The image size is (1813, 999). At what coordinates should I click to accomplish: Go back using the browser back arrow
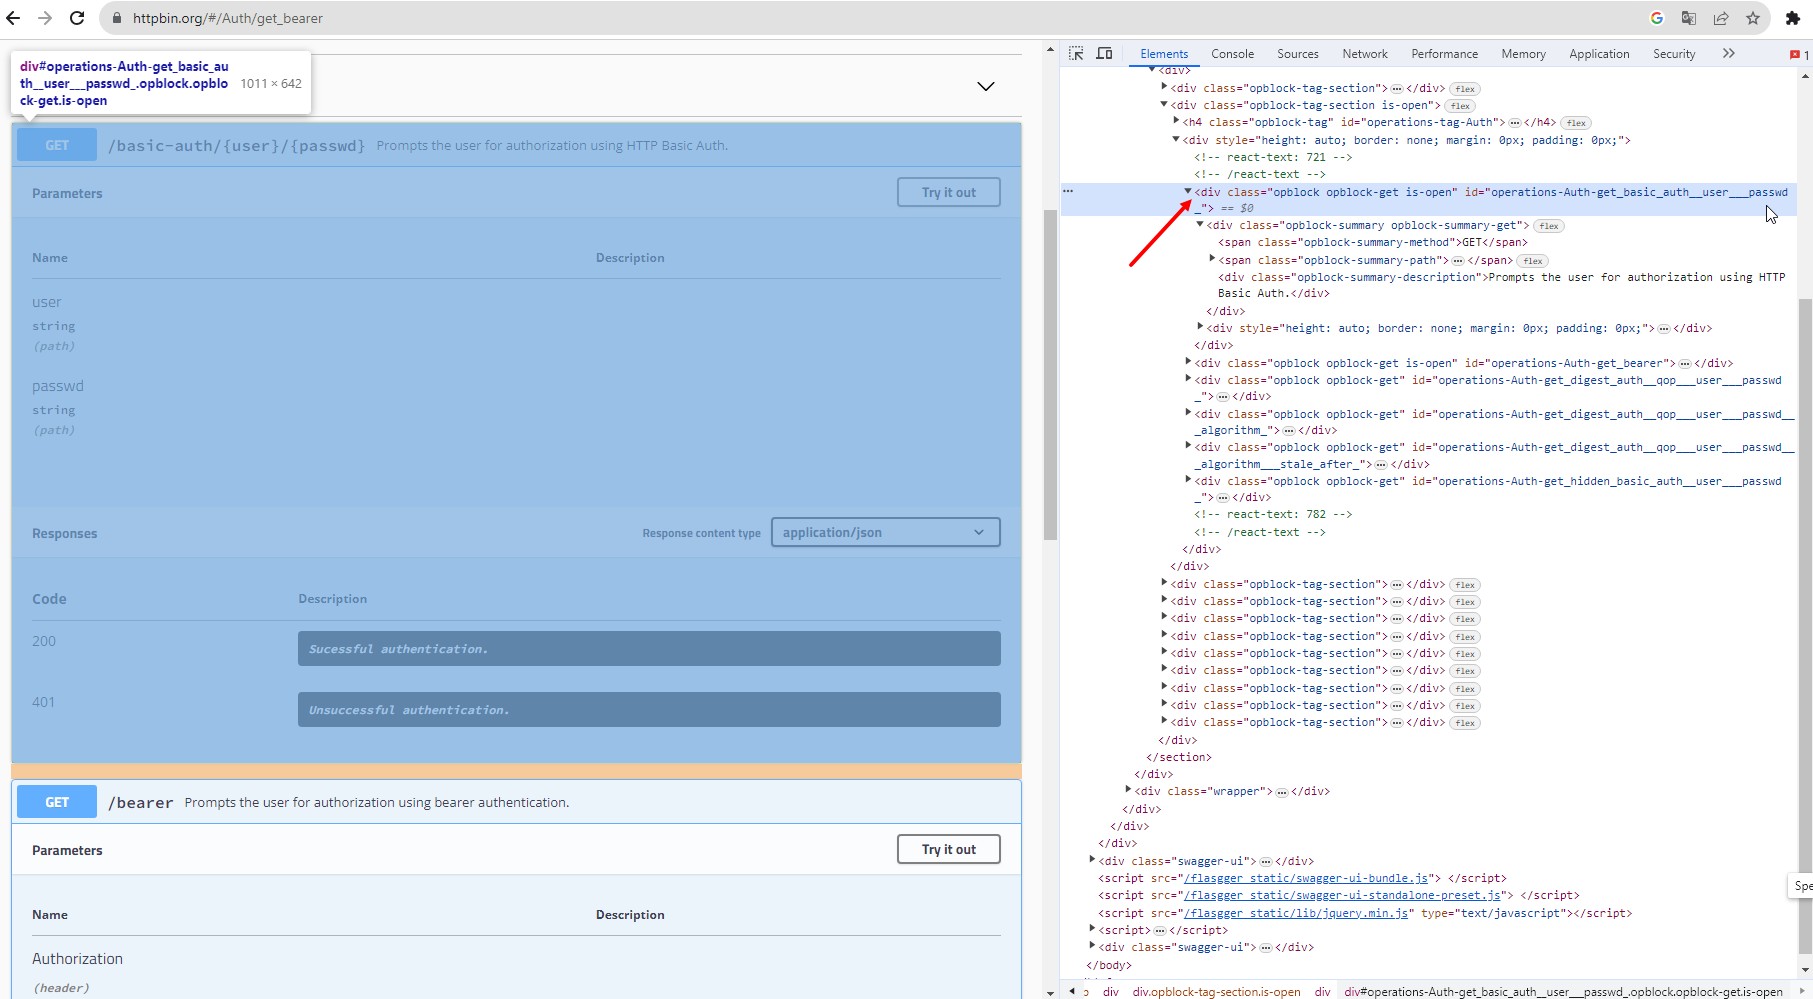[x=14, y=18]
